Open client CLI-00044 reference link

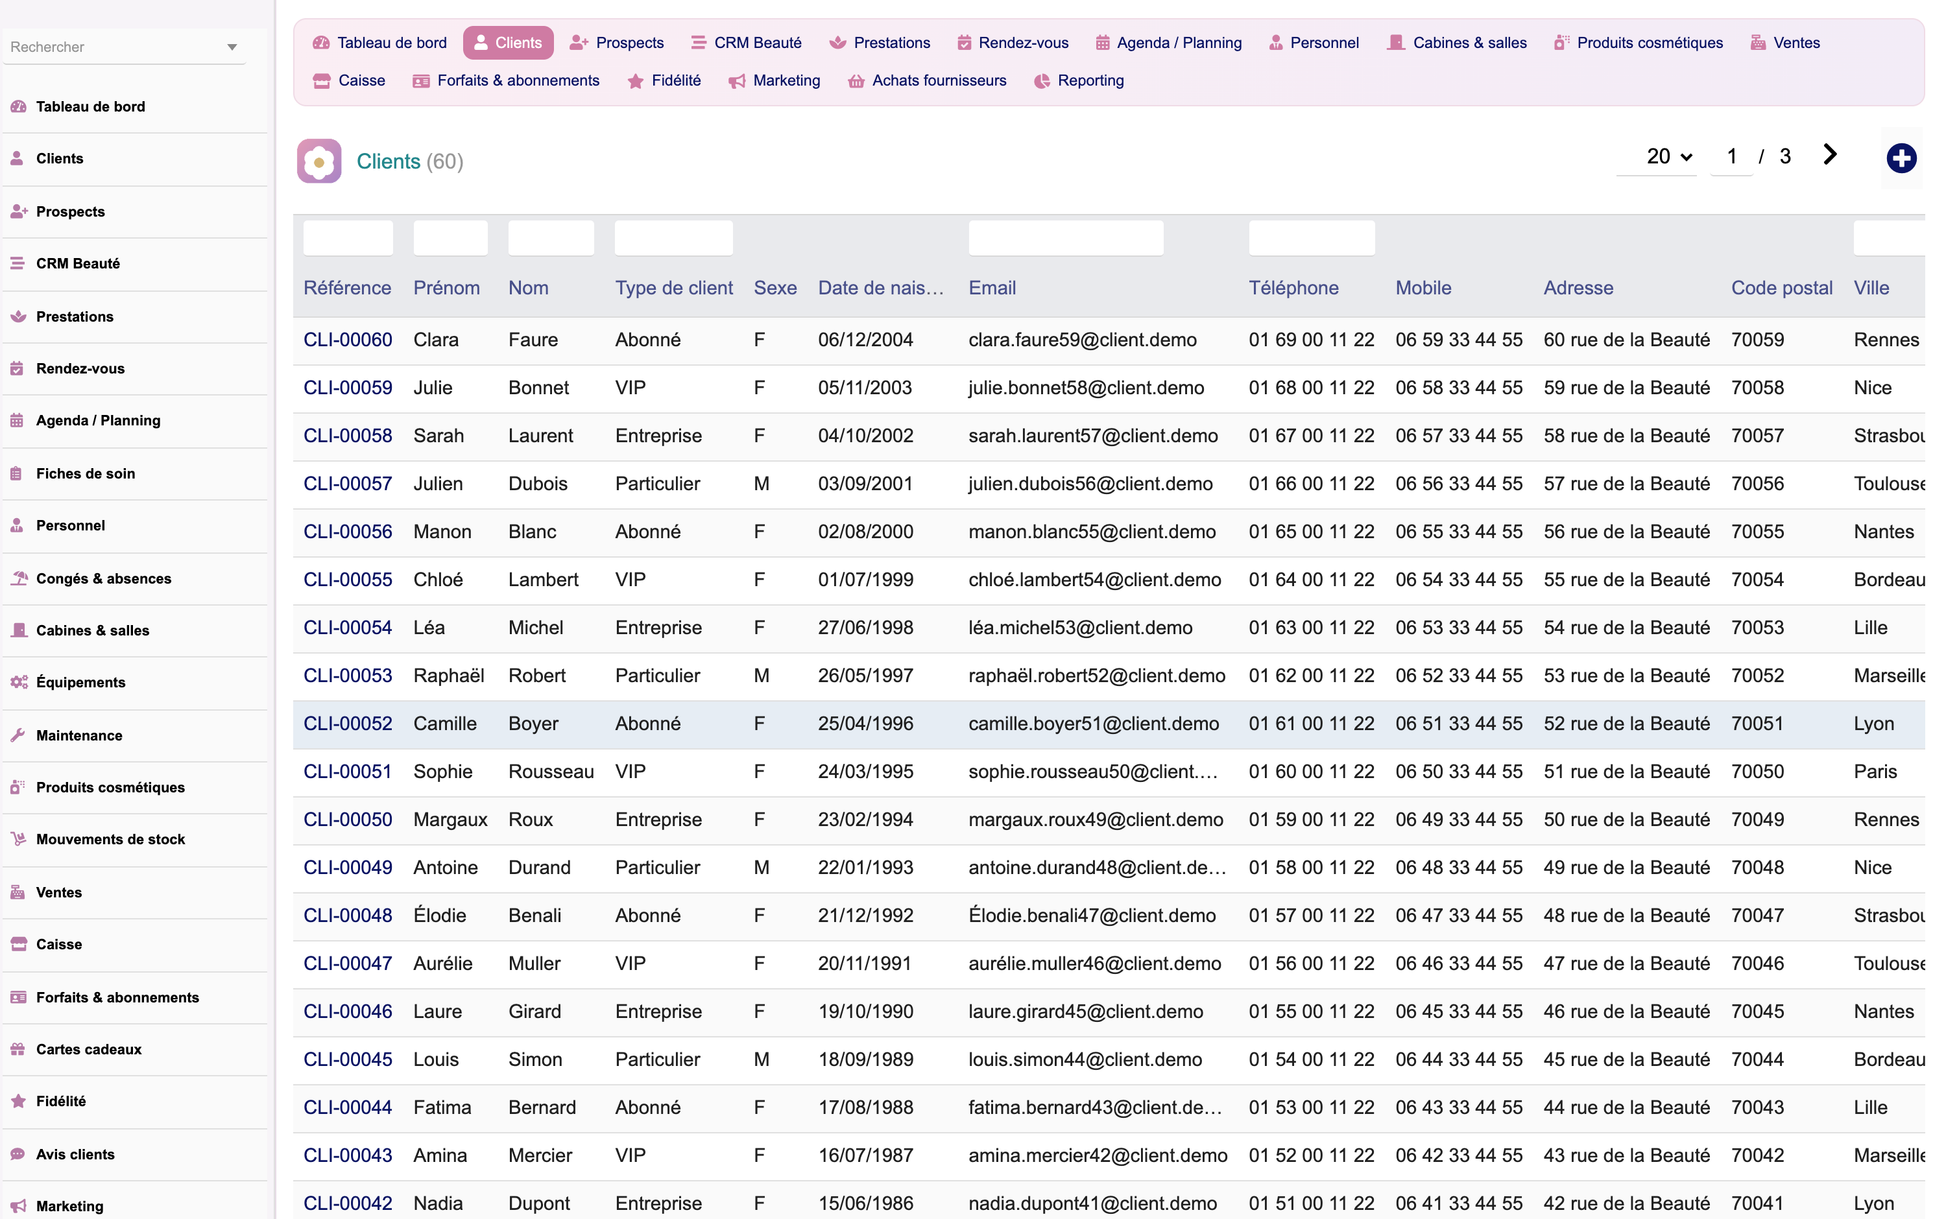click(x=348, y=1108)
